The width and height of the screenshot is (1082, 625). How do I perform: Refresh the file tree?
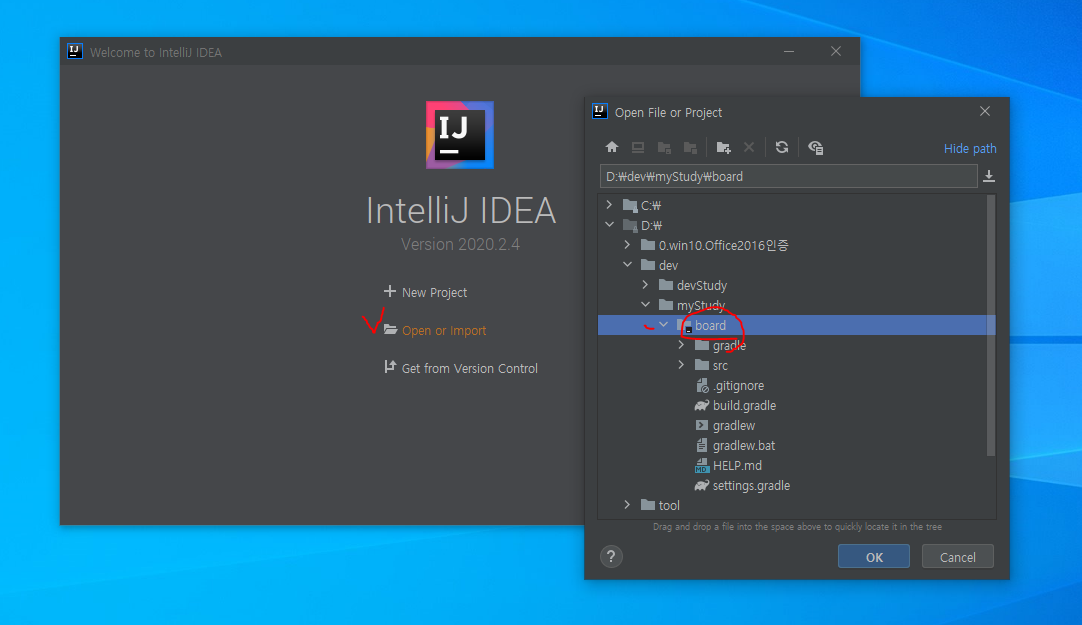(782, 147)
